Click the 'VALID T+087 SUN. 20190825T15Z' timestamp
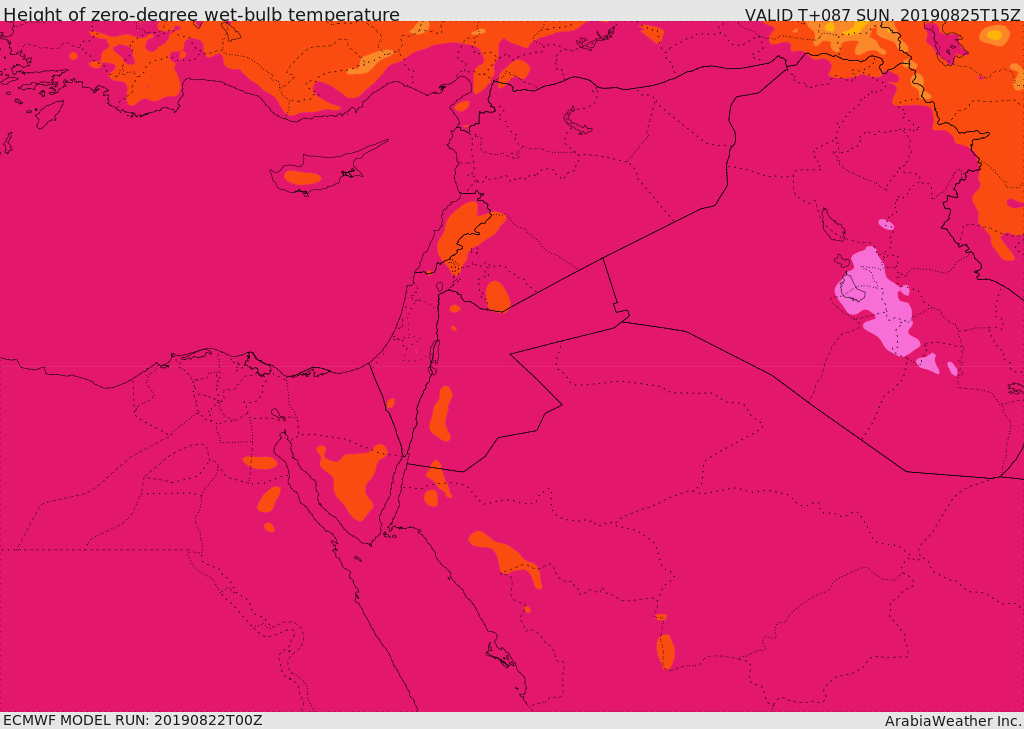Screen dimensions: 1024x729 (x=882, y=14)
